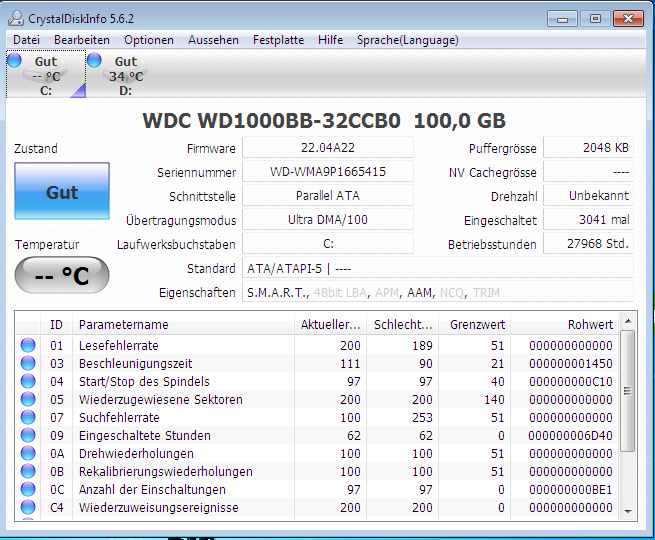
Task: Maximize the CrystalDiskInfo window
Action: click(595, 18)
